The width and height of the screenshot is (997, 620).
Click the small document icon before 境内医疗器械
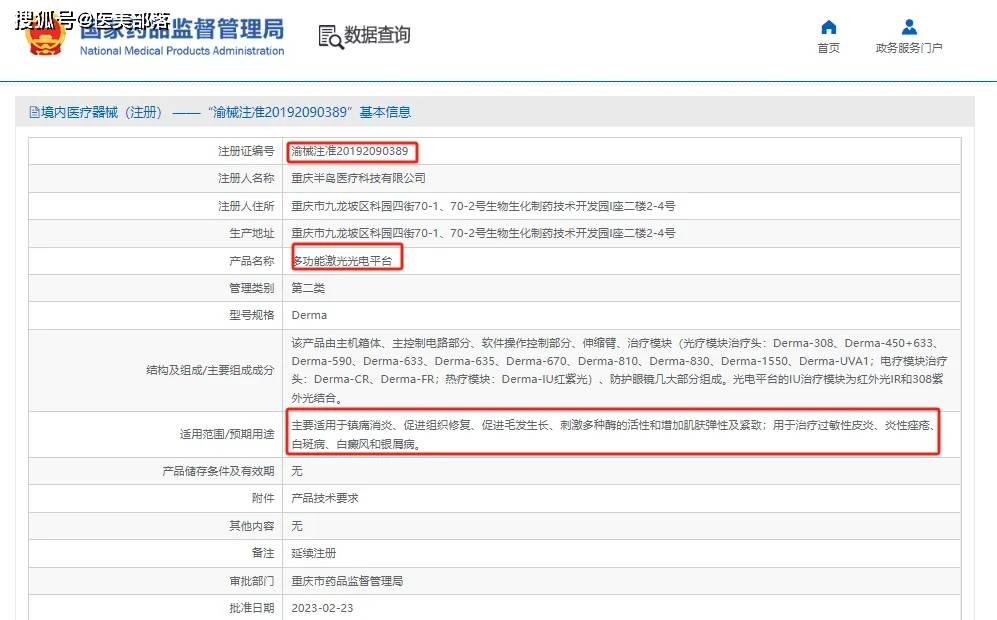(34, 113)
